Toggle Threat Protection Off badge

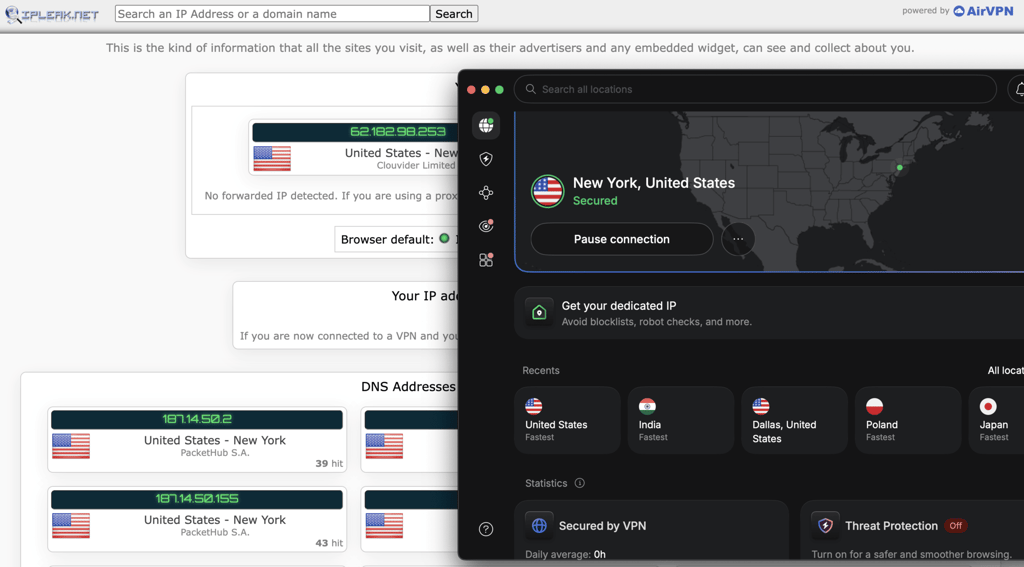pyautogui.click(x=955, y=526)
